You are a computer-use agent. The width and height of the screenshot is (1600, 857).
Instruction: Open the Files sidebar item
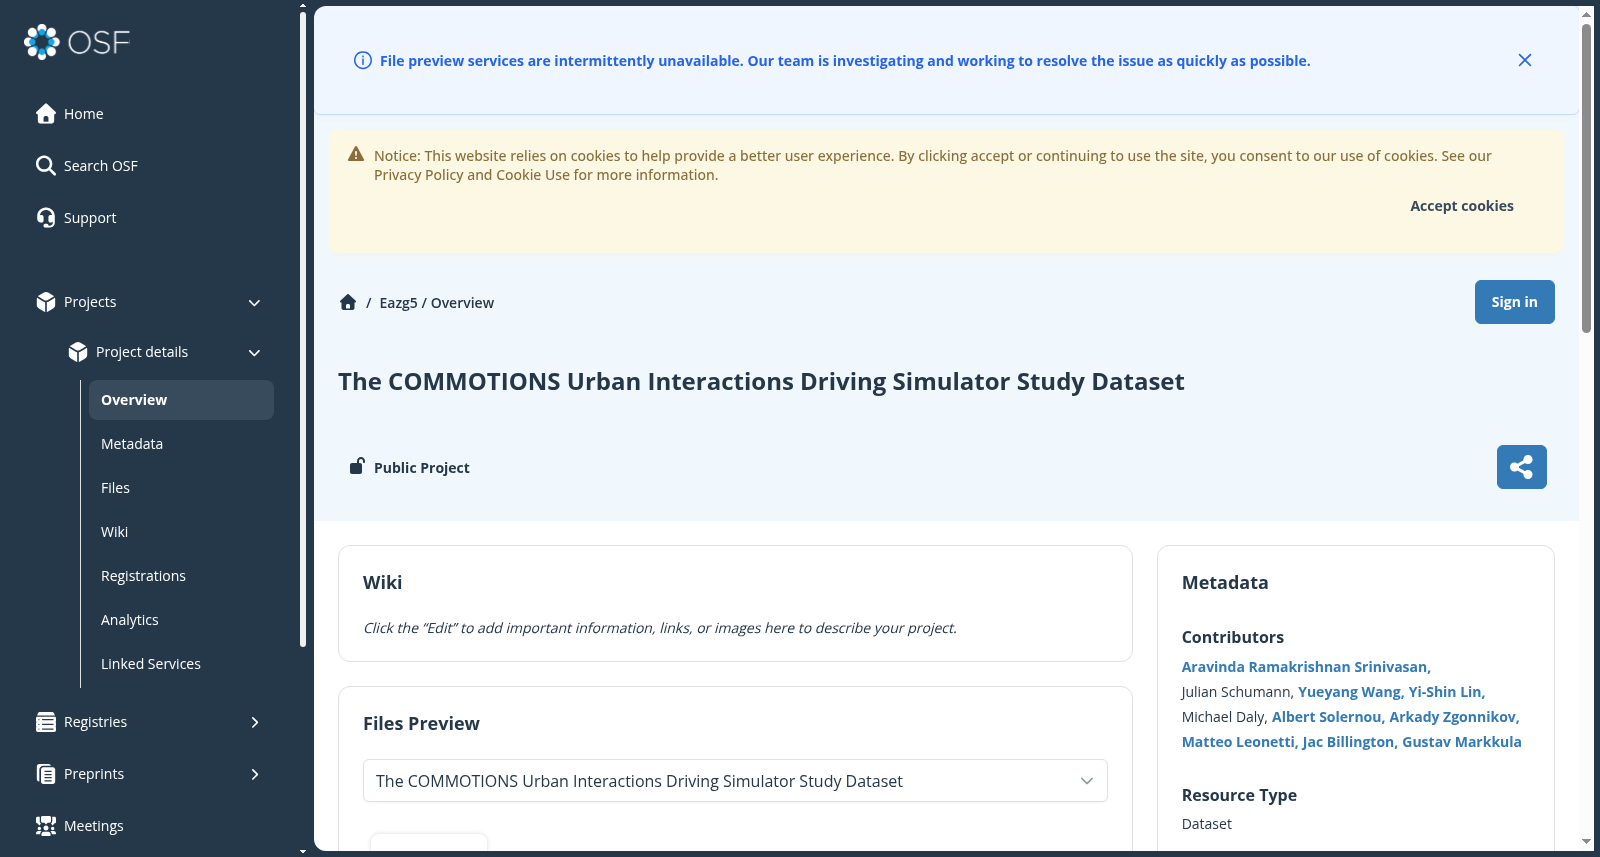(x=181, y=488)
